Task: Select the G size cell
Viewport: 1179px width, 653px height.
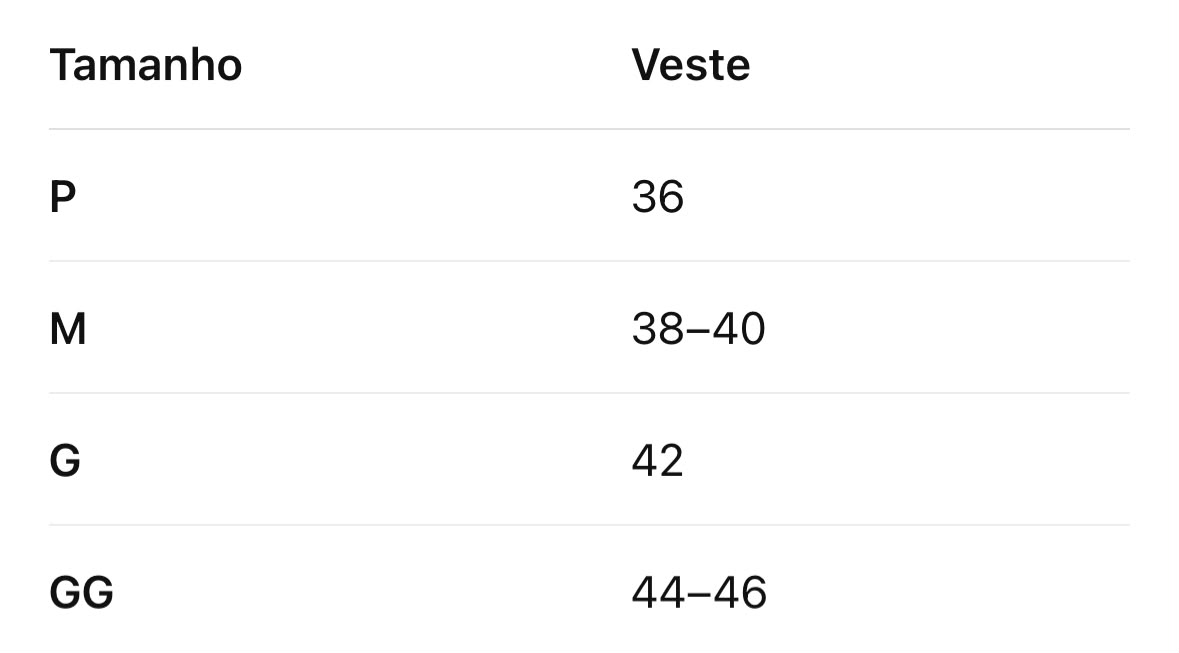Action: [x=65, y=460]
